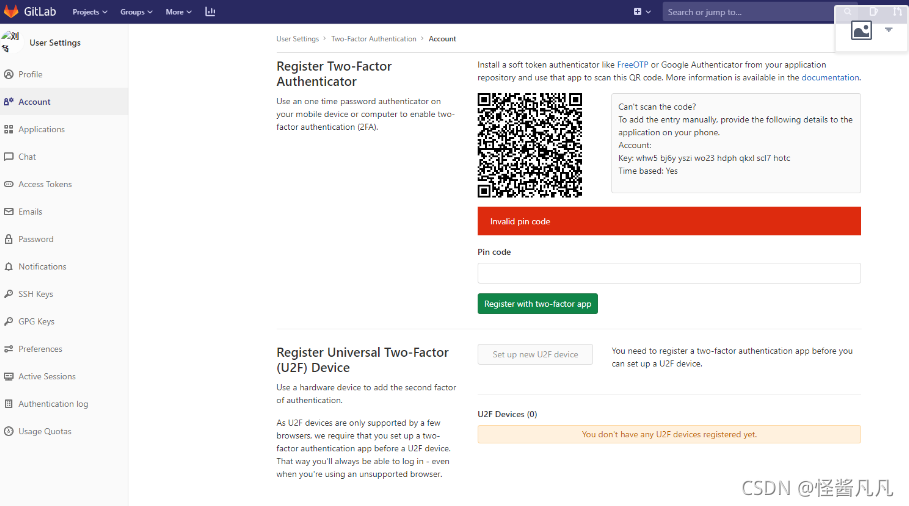Click the Time based: Yes line
The height and width of the screenshot is (506, 909).
coord(648,171)
